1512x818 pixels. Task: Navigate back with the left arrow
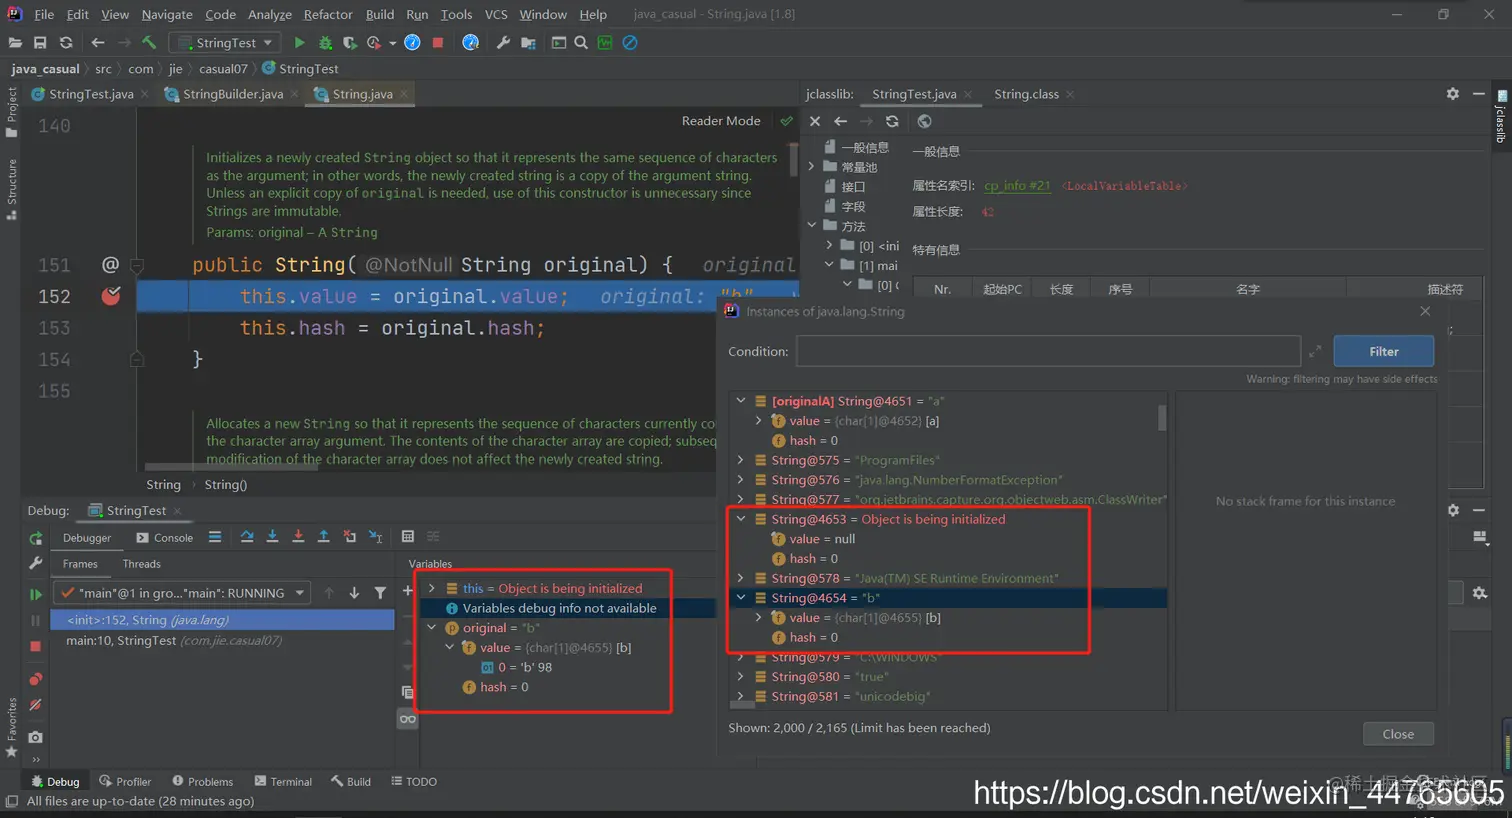point(98,43)
